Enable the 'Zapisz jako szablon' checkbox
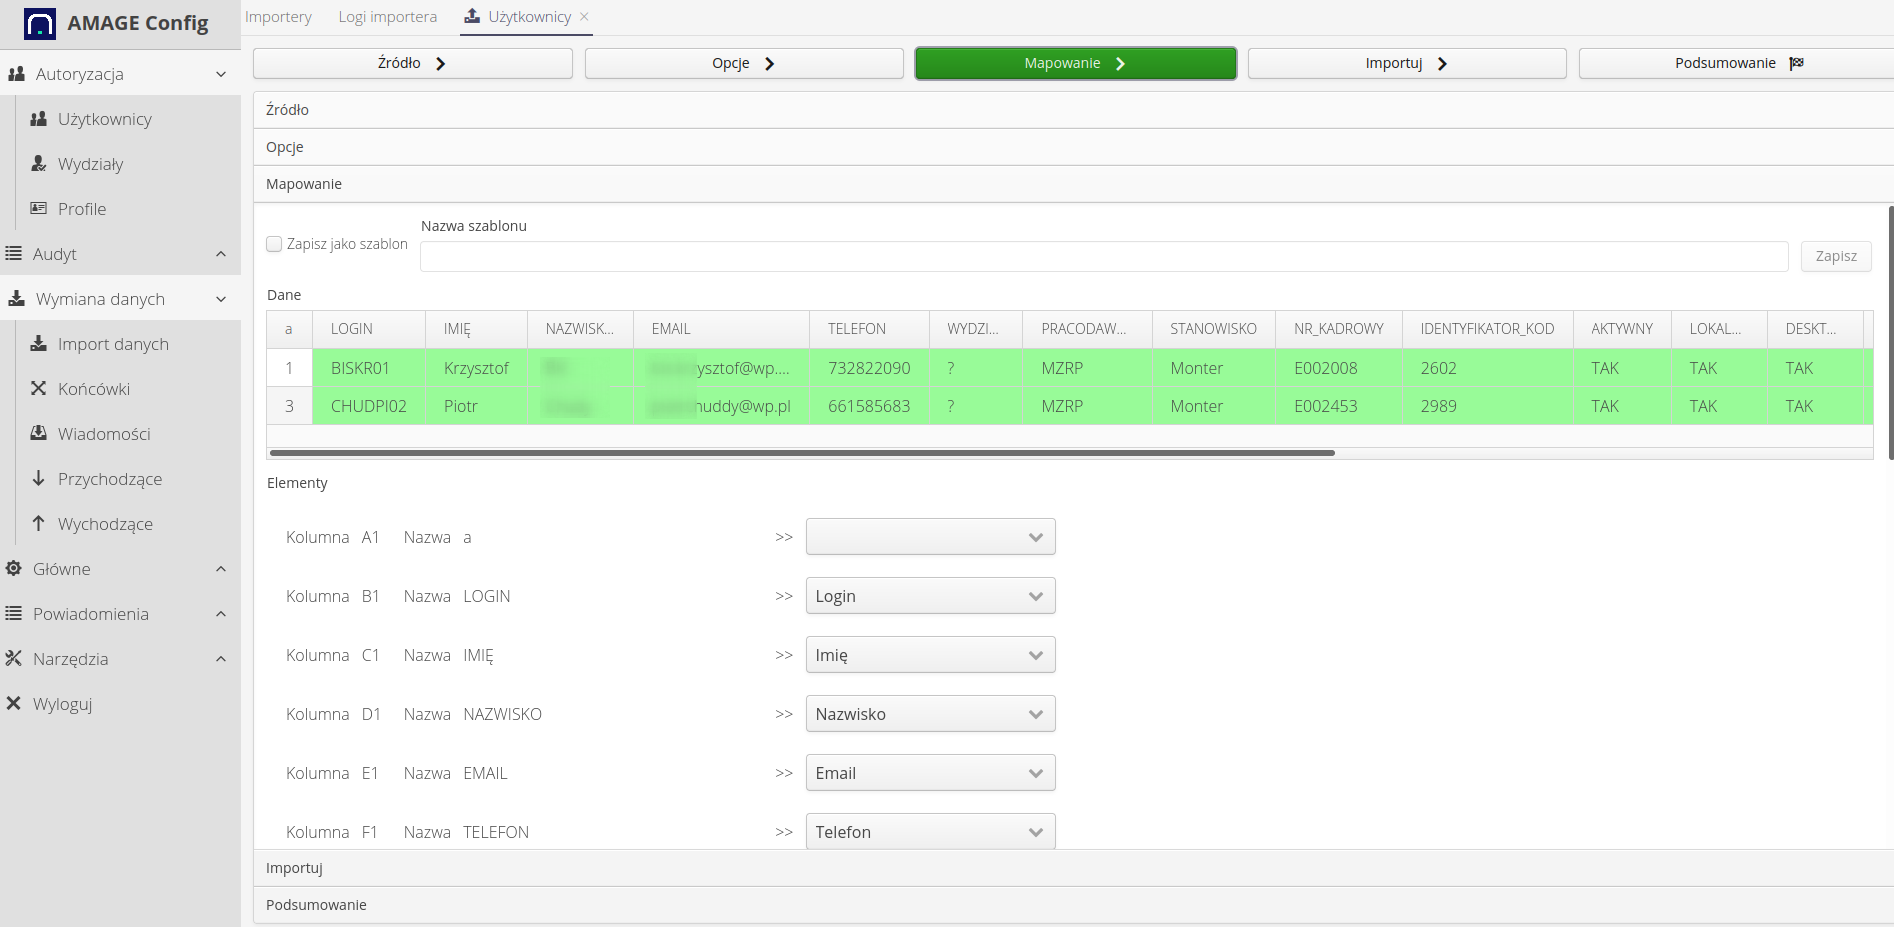Image resolution: width=1894 pixels, height=927 pixels. click(274, 244)
